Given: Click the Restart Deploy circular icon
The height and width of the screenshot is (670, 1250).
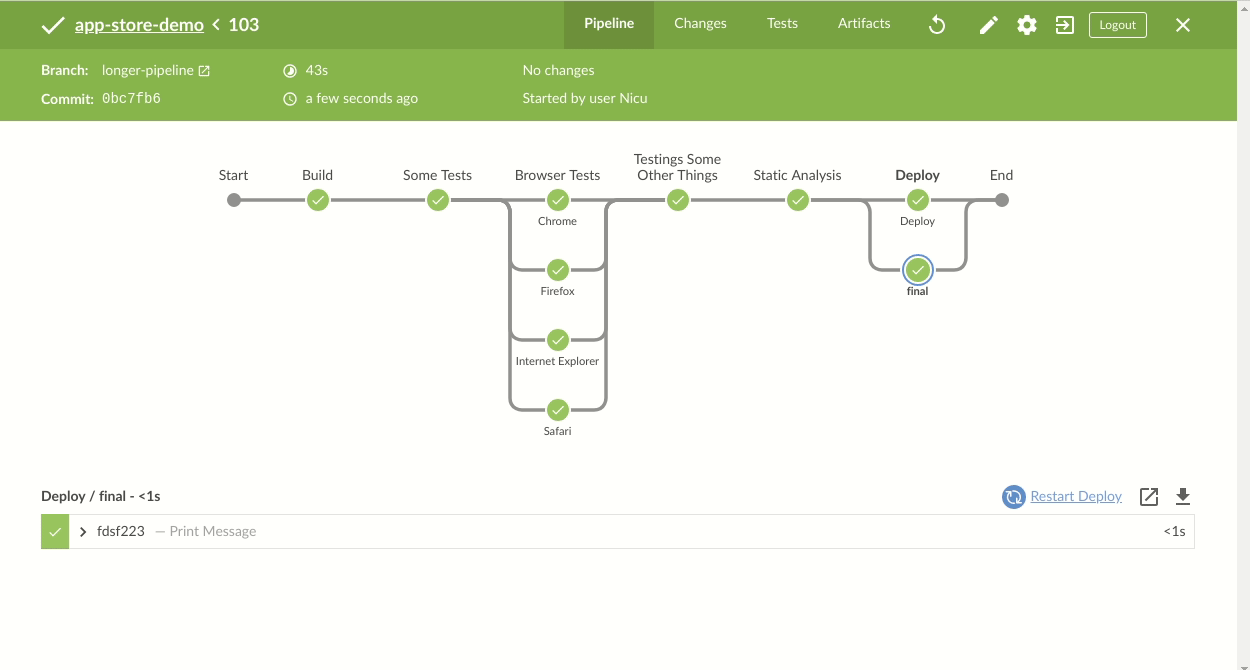Looking at the screenshot, I should pyautogui.click(x=1012, y=496).
